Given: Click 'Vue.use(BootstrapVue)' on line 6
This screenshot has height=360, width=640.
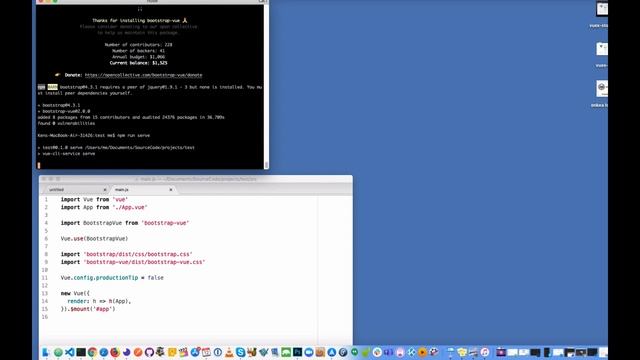Looking at the screenshot, I should click(94, 238).
